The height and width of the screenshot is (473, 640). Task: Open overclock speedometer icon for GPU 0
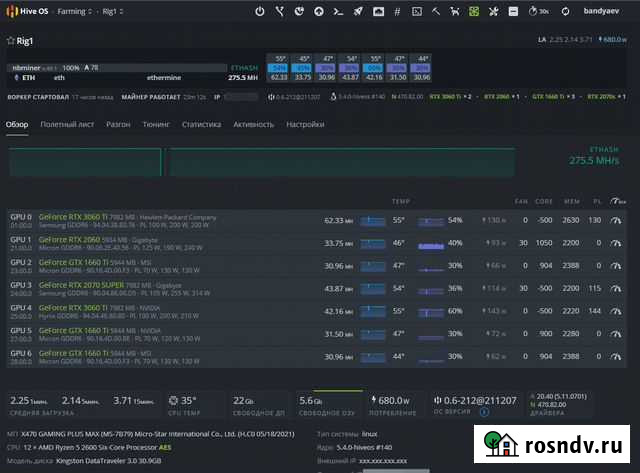[616, 220]
